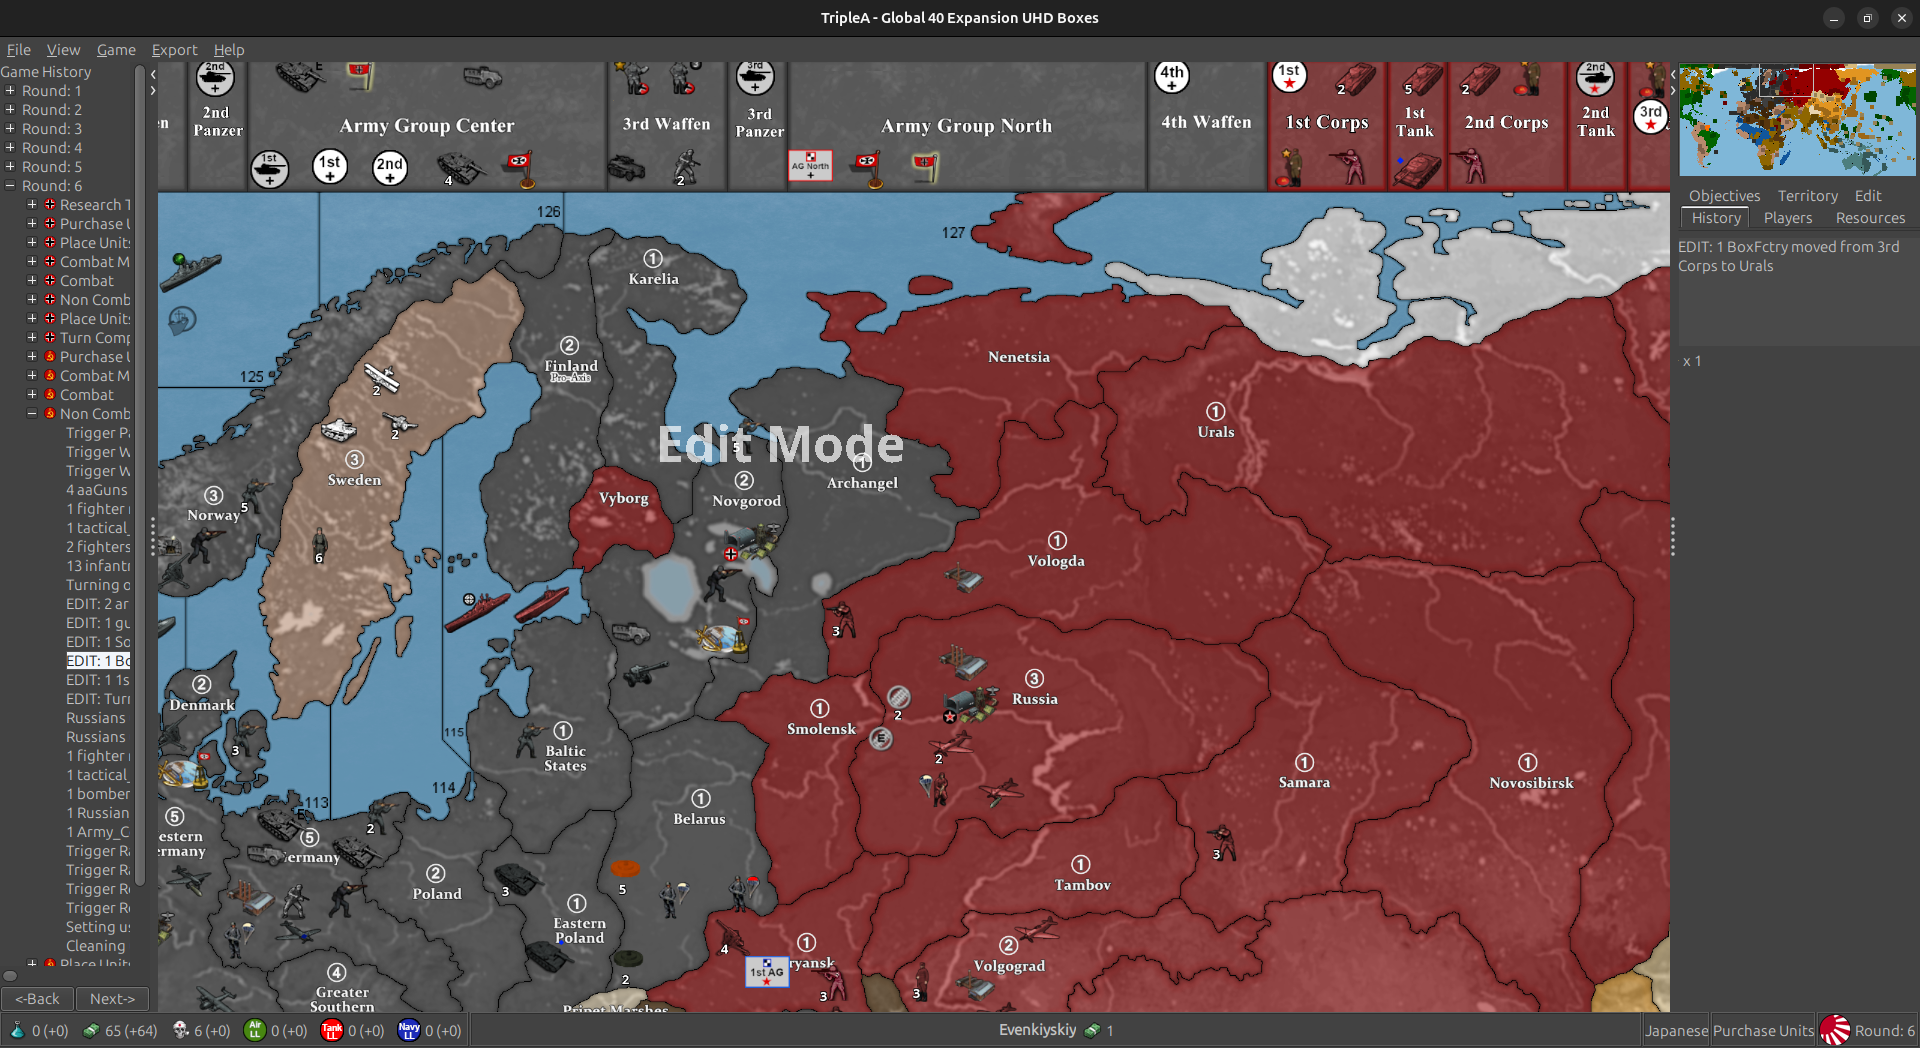Expand Round: 5 history node
1920x1048 pixels.
coord(10,167)
